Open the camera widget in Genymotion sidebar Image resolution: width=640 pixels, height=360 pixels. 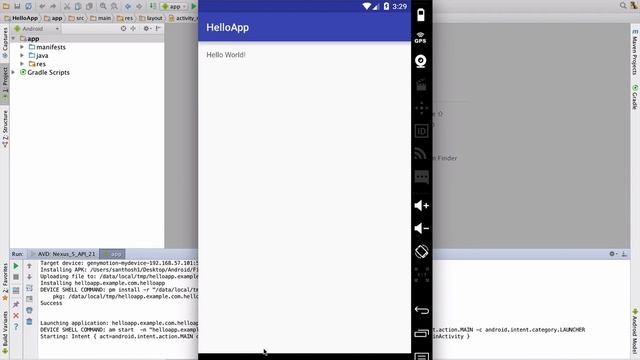pos(421,61)
